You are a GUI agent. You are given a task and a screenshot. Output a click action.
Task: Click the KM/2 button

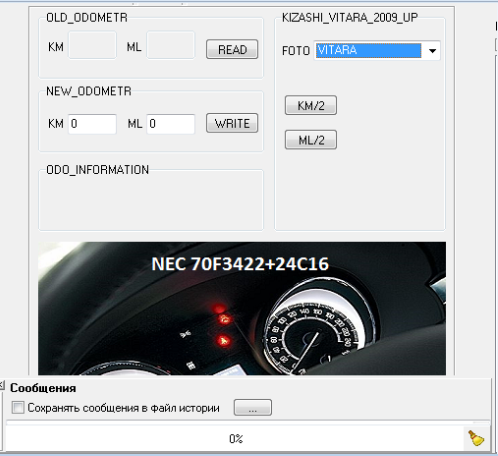point(311,105)
